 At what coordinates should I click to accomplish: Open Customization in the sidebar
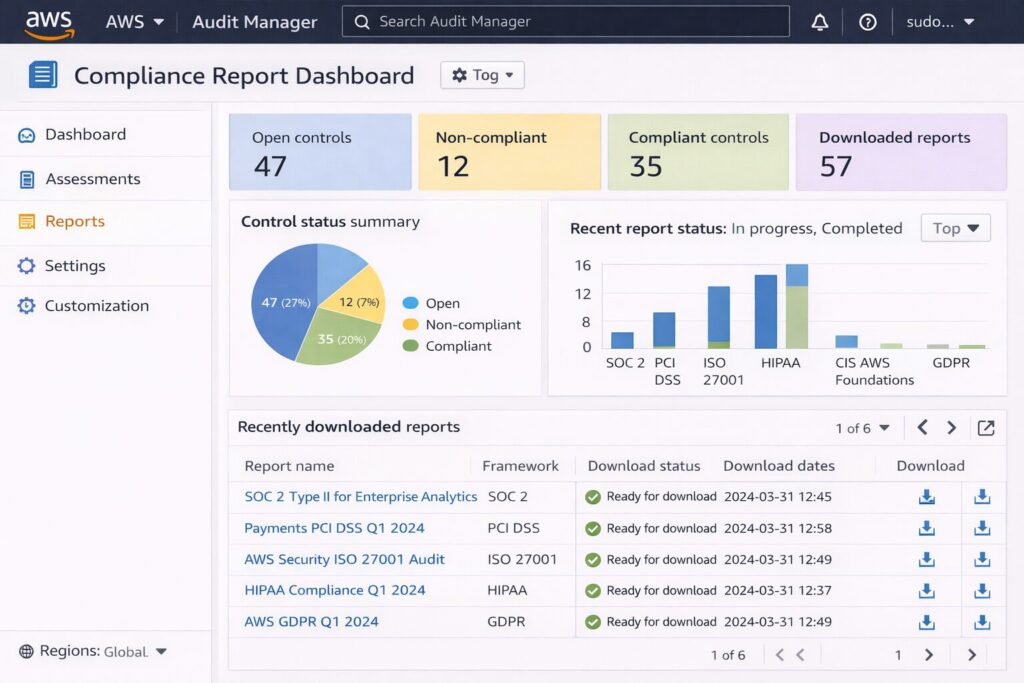coord(96,306)
